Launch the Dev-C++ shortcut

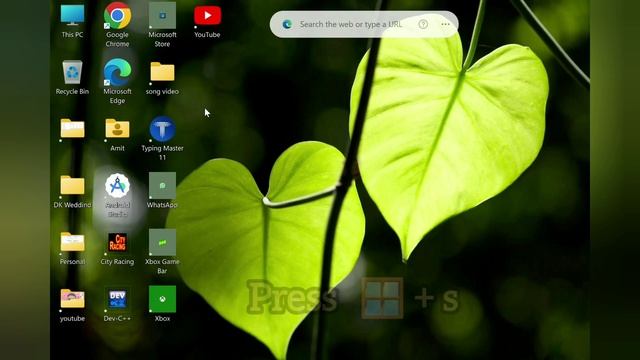(x=117, y=305)
